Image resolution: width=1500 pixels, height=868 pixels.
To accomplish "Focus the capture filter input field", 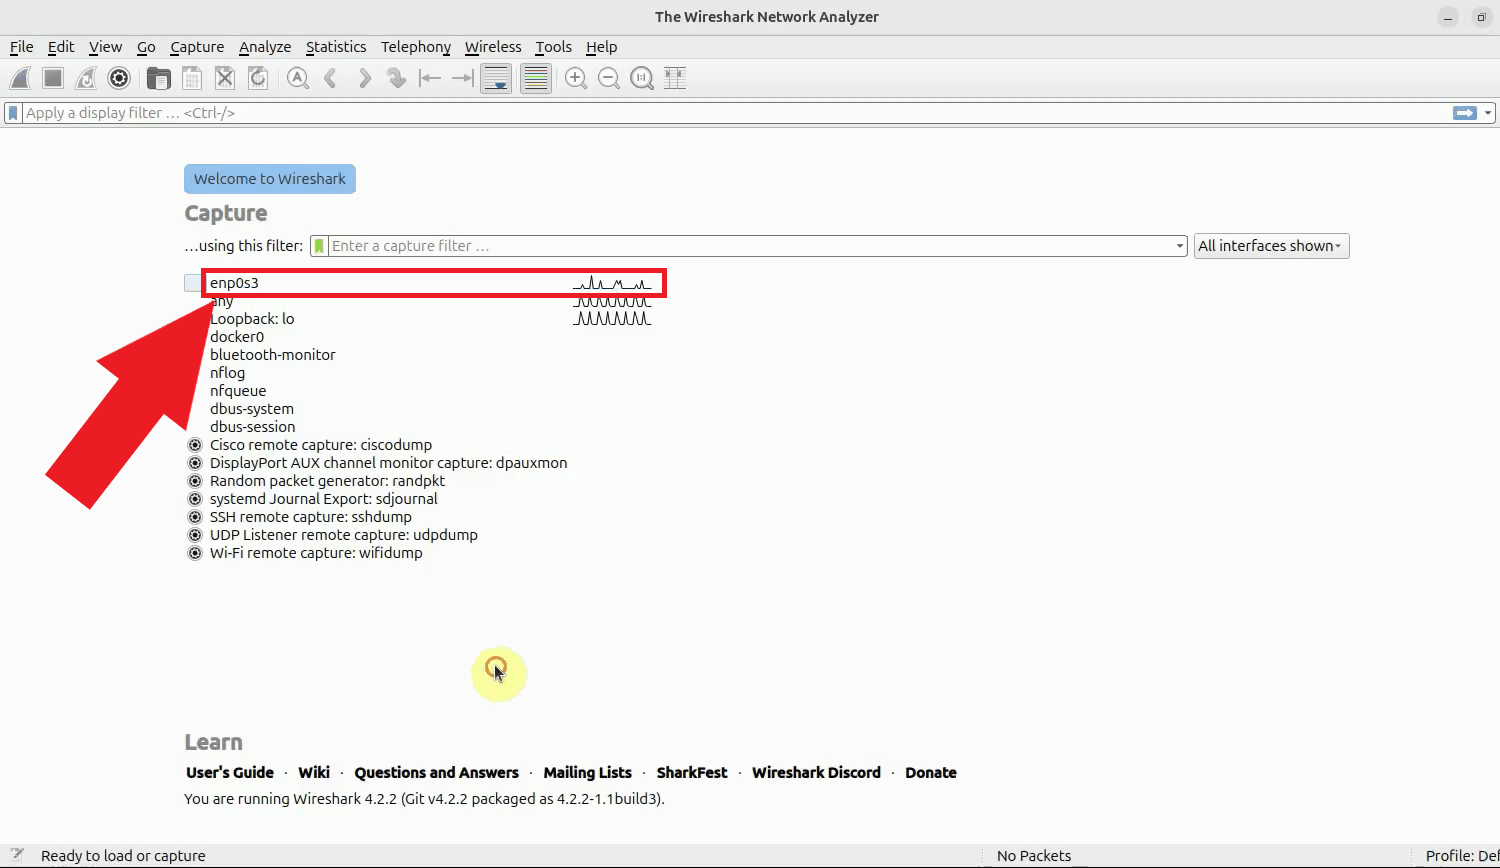I will (x=750, y=246).
